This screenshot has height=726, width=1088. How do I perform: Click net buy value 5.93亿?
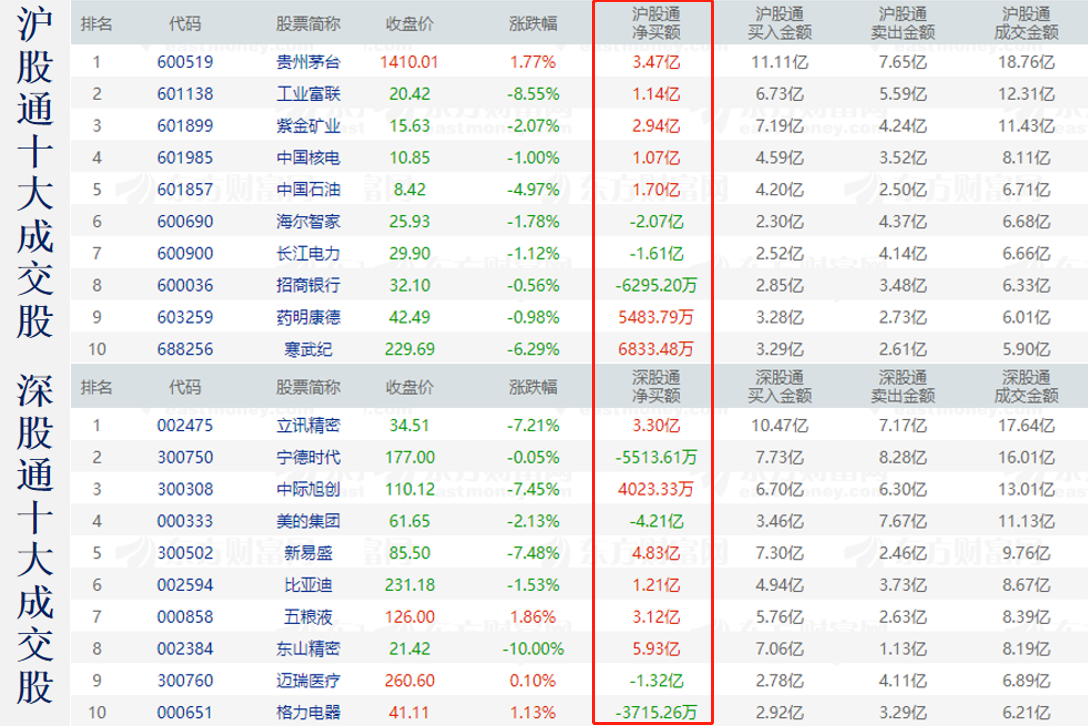[x=656, y=649]
